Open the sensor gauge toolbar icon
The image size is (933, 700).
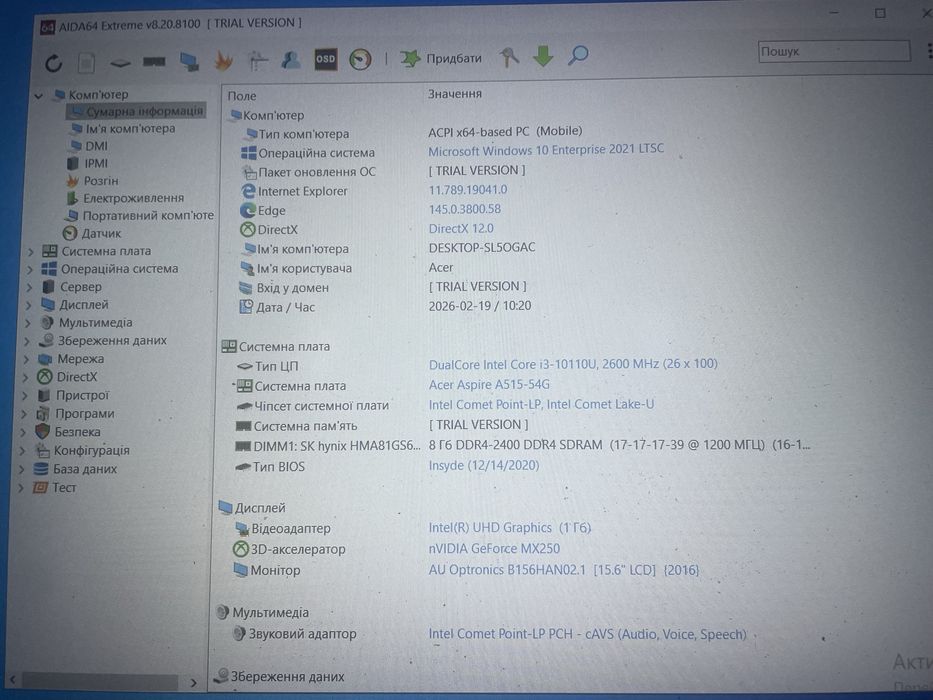(360, 59)
